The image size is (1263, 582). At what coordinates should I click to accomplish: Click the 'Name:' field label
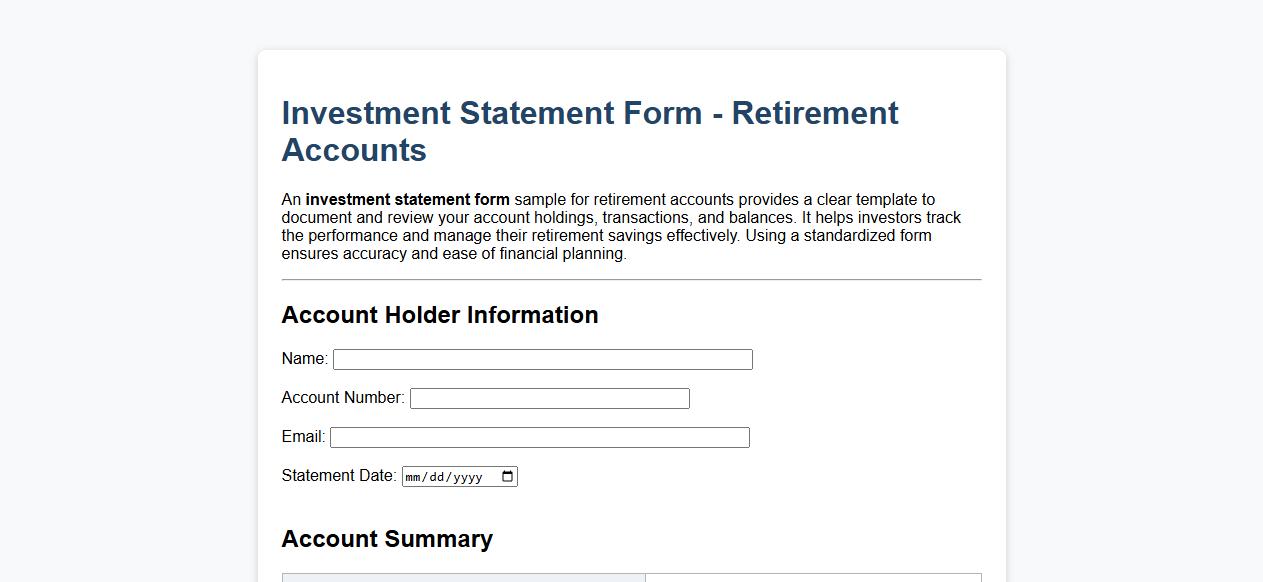(303, 358)
